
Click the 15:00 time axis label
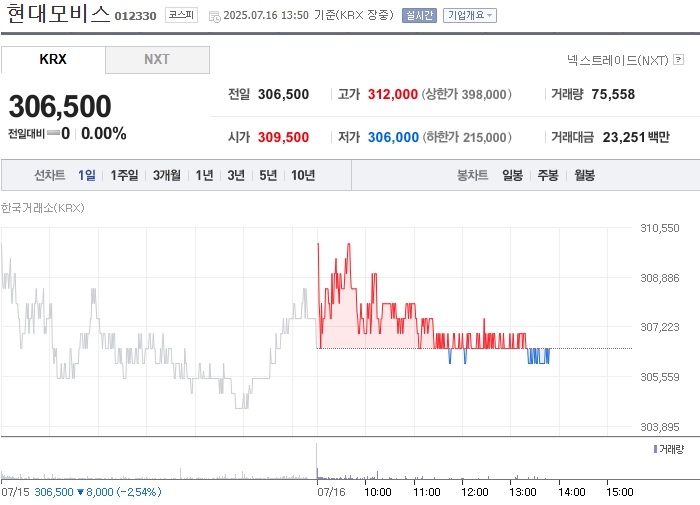click(x=620, y=492)
